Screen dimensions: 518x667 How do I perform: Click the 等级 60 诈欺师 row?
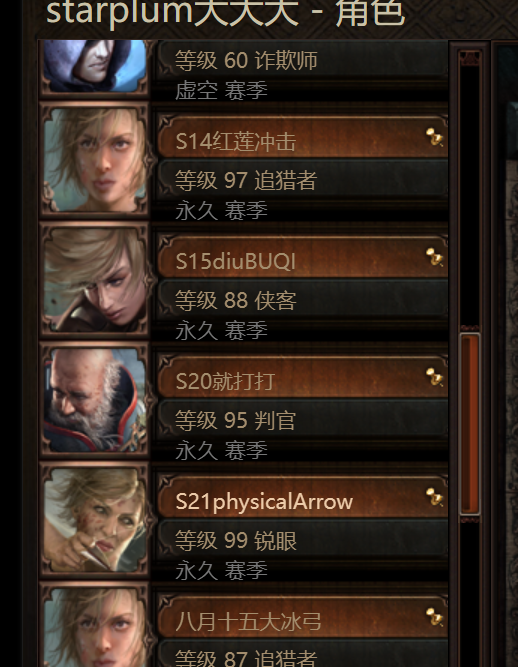pyautogui.click(x=302, y=60)
